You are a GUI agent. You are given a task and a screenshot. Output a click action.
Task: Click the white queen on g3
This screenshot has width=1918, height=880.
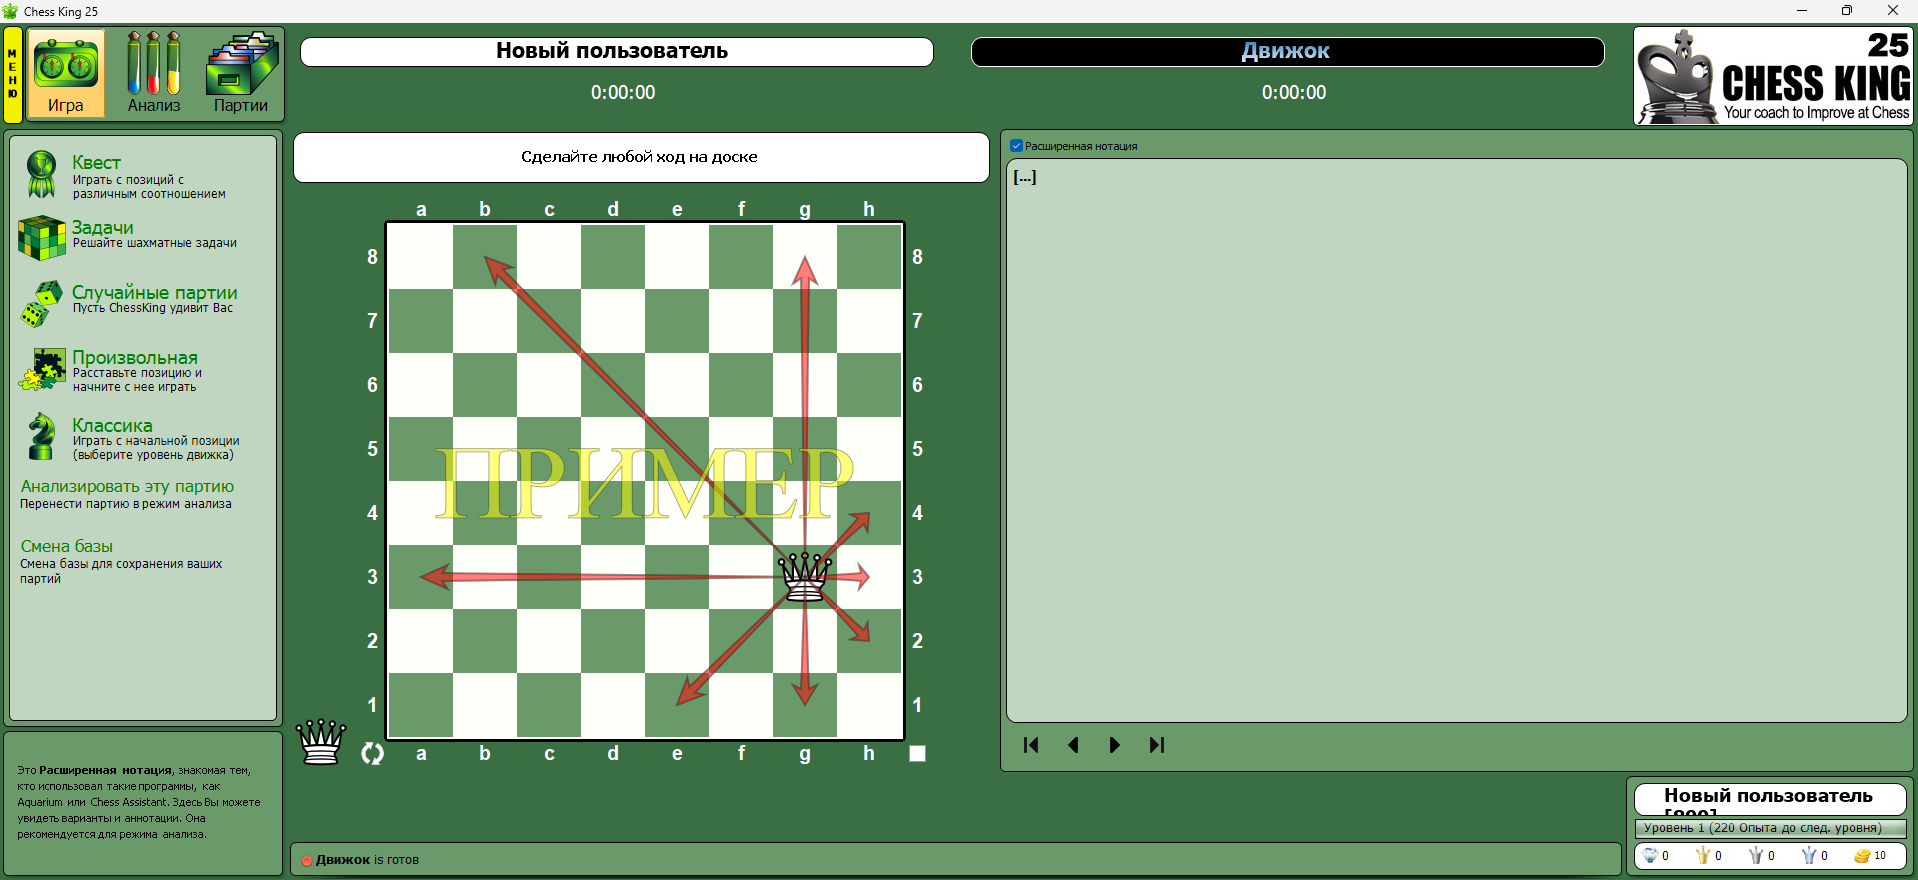click(x=805, y=577)
